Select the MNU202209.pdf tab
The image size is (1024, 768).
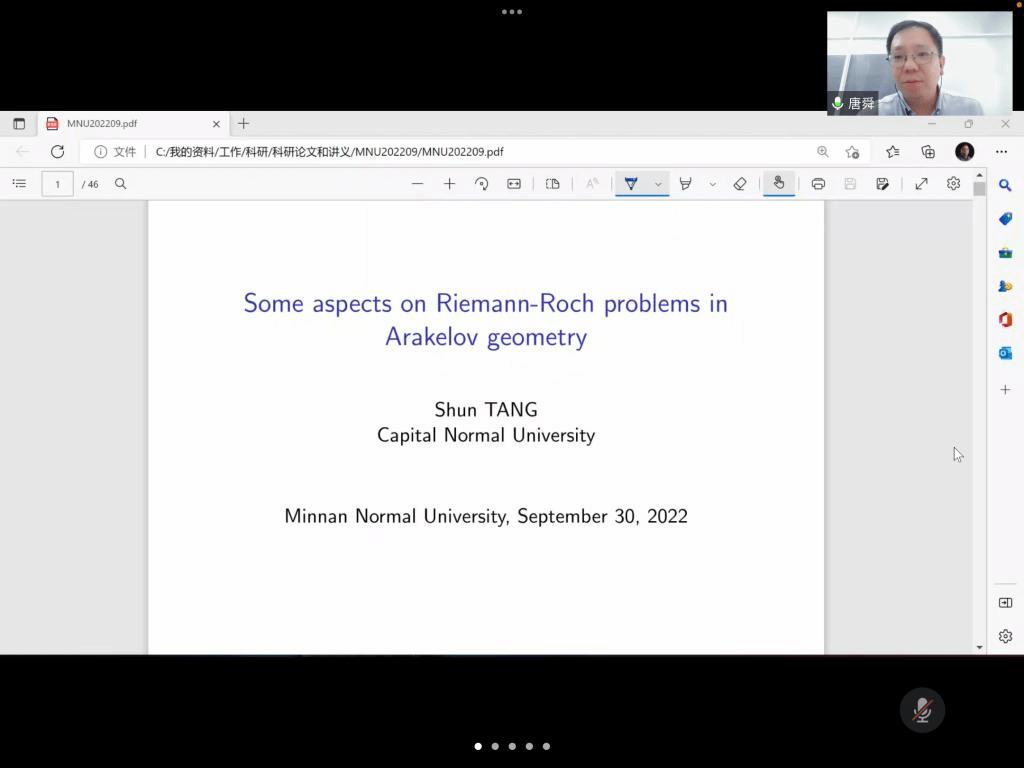130,124
